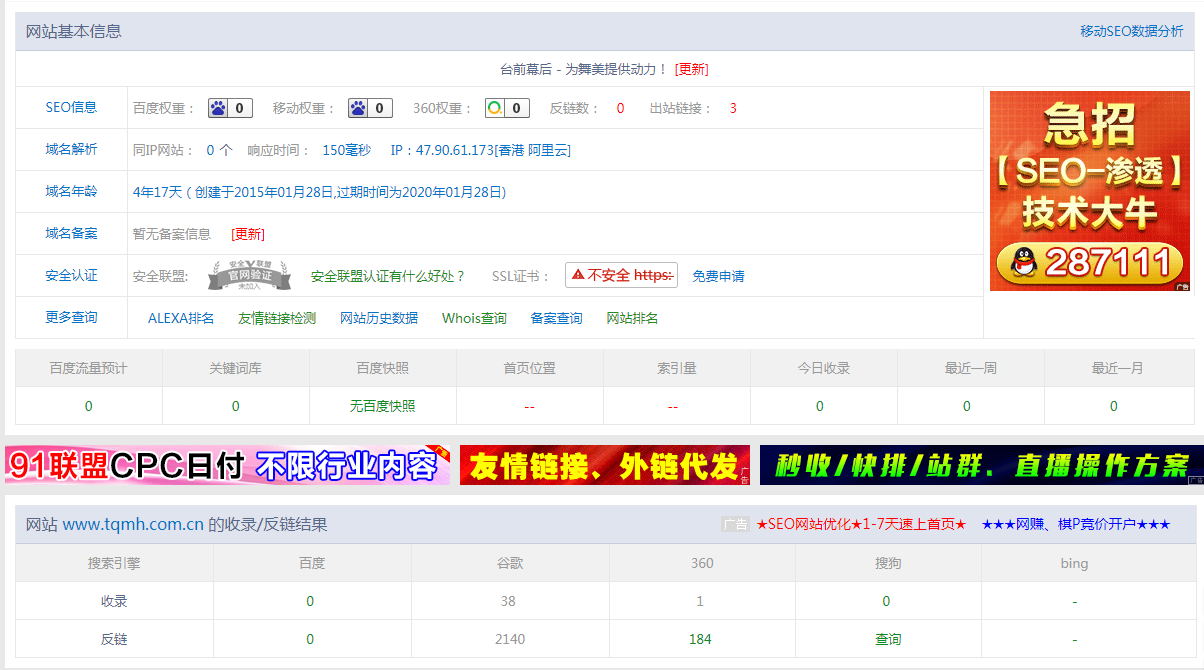This screenshot has height=670, width=1204.
Task: Click the 360 反链 value 184
Action: tap(700, 639)
